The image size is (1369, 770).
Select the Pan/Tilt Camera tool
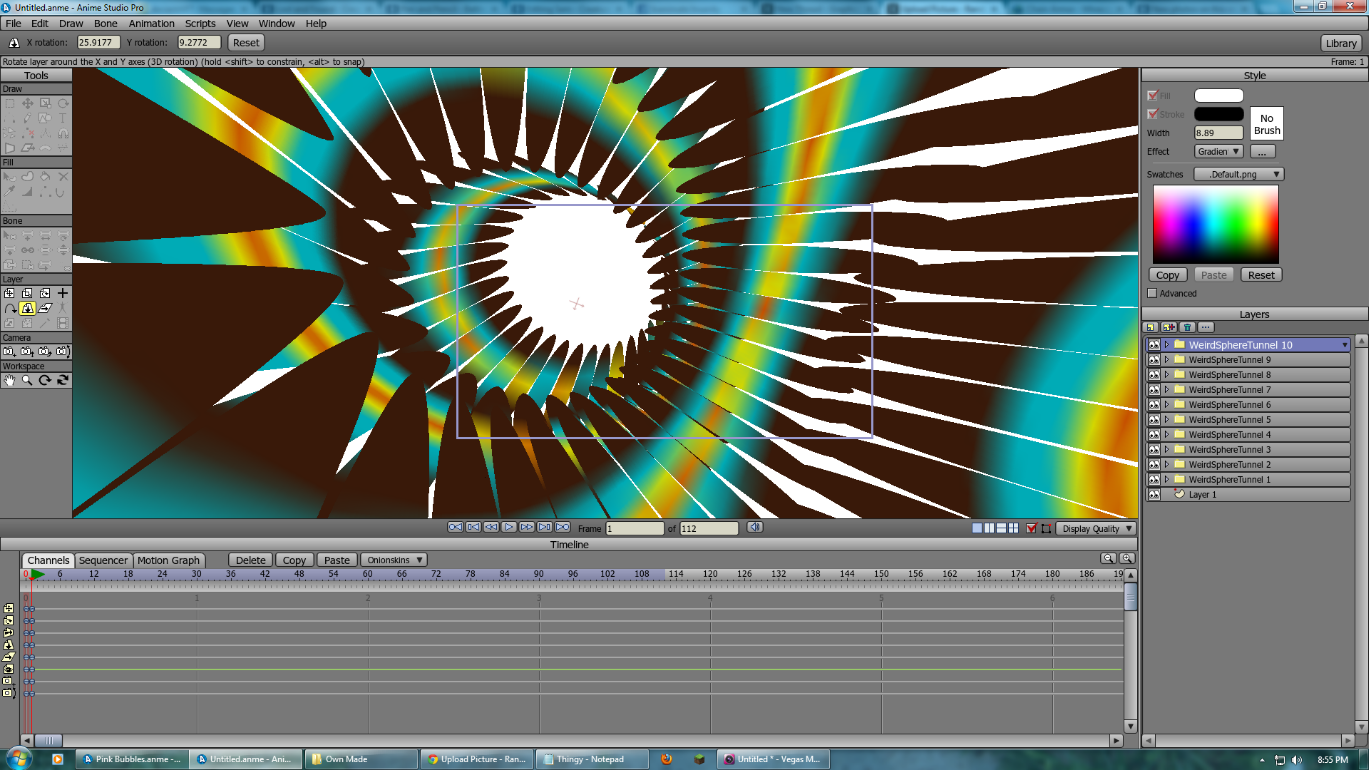tap(63, 352)
